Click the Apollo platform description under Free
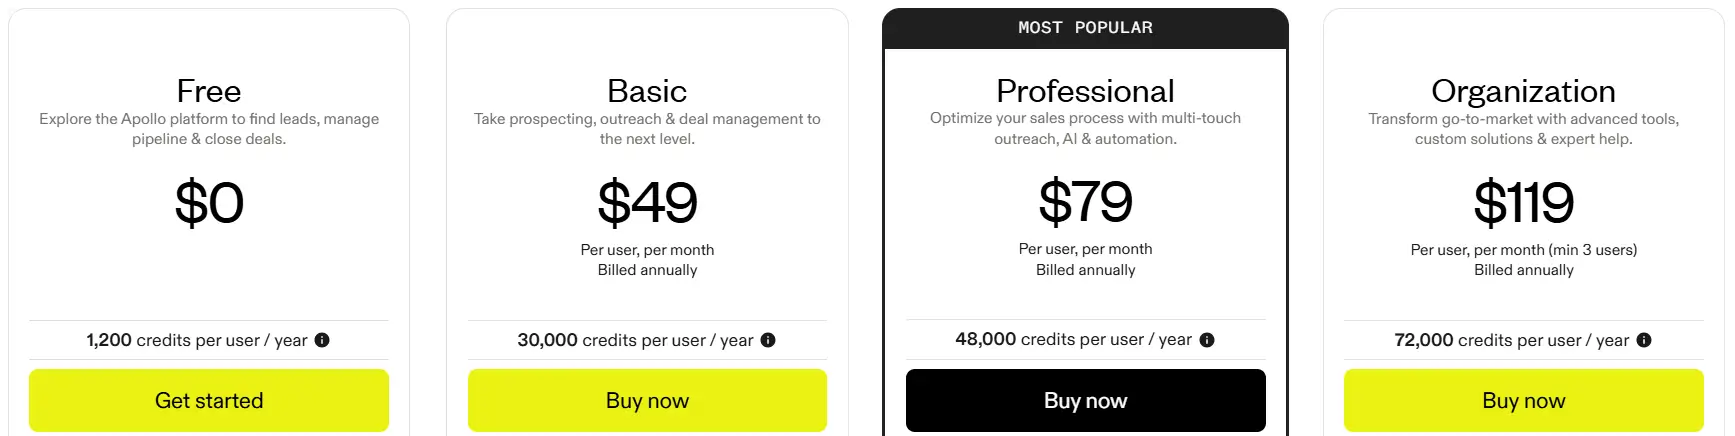This screenshot has height=436, width=1735. (209, 129)
